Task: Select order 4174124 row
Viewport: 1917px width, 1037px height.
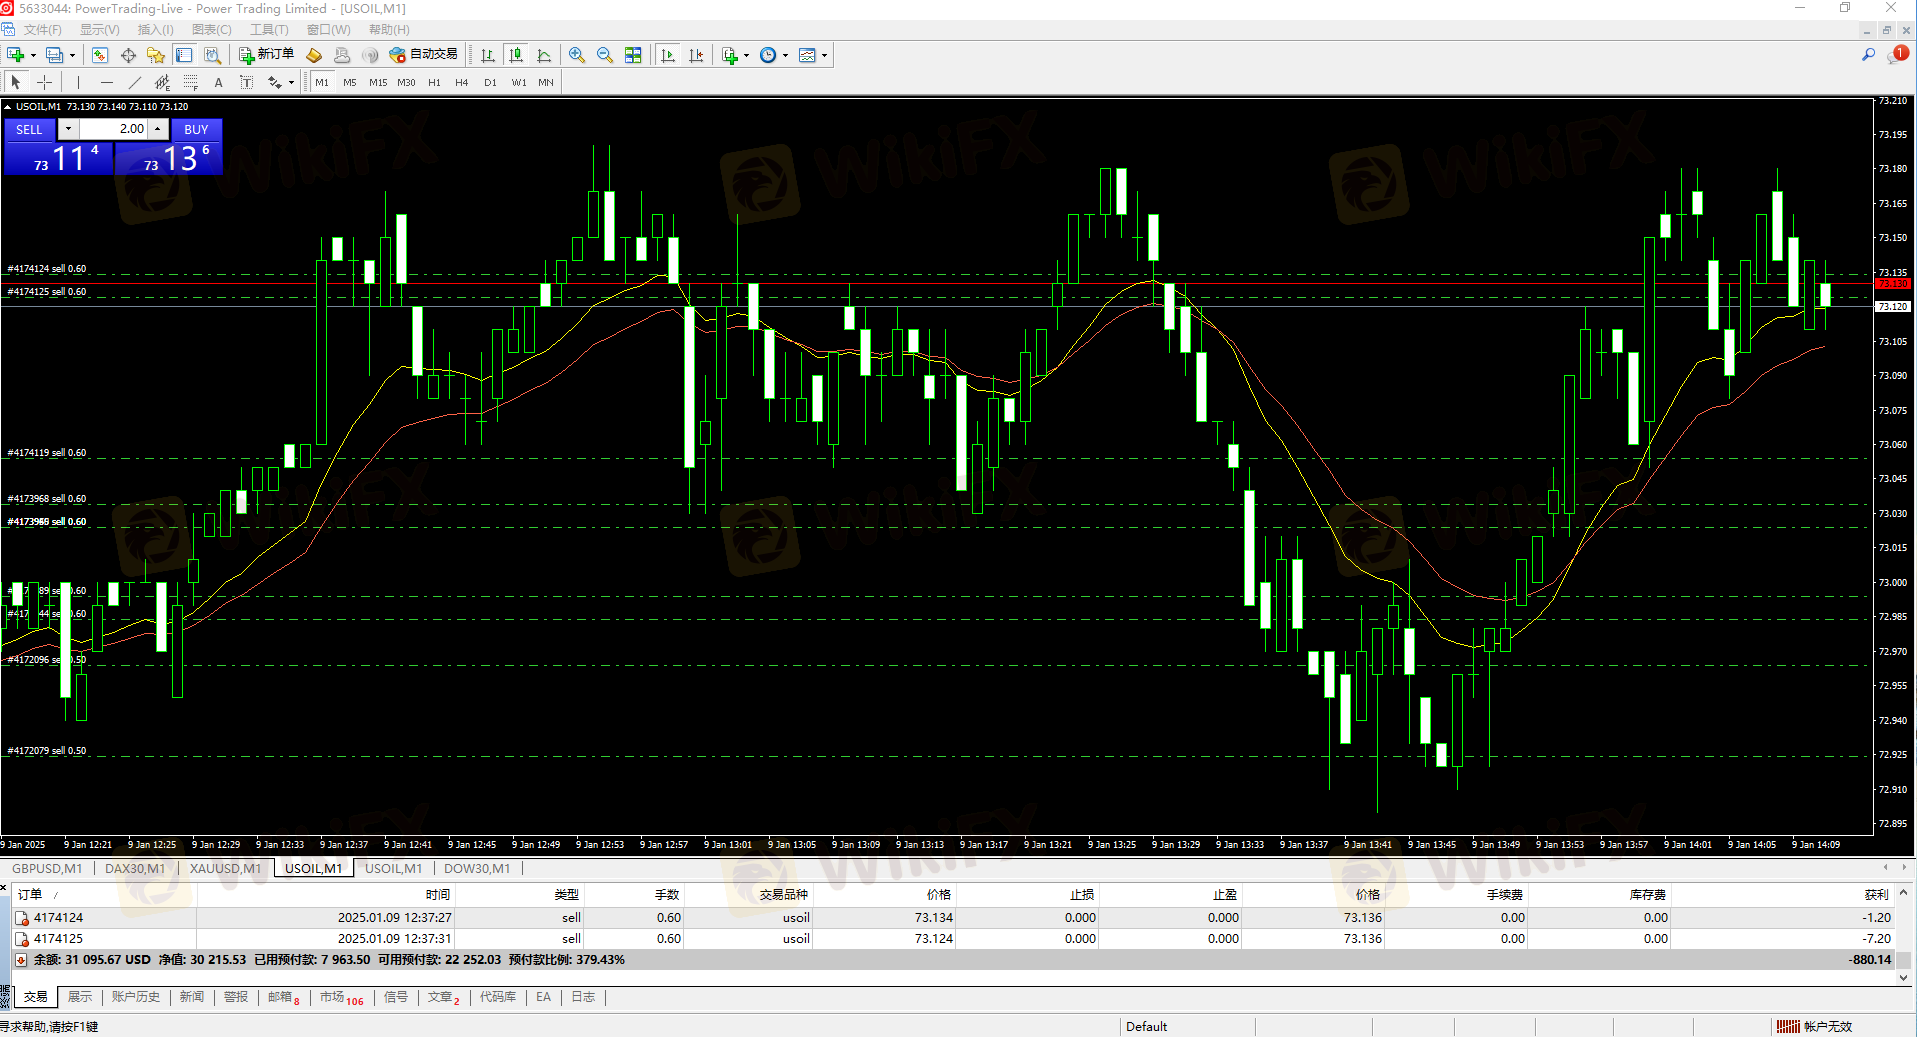Action: pos(954,917)
